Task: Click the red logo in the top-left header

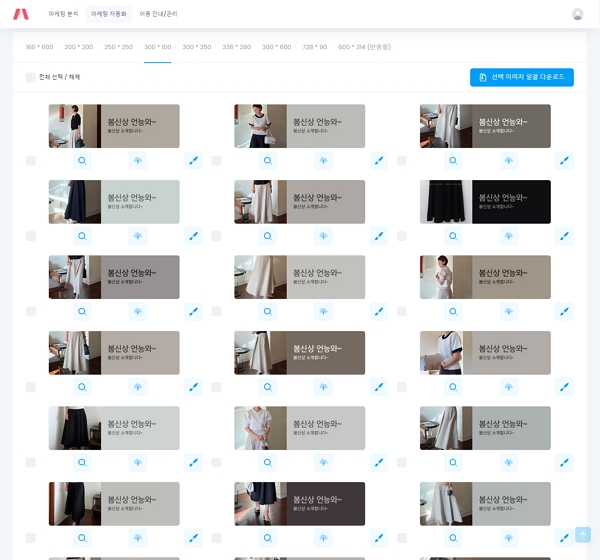Action: click(21, 14)
